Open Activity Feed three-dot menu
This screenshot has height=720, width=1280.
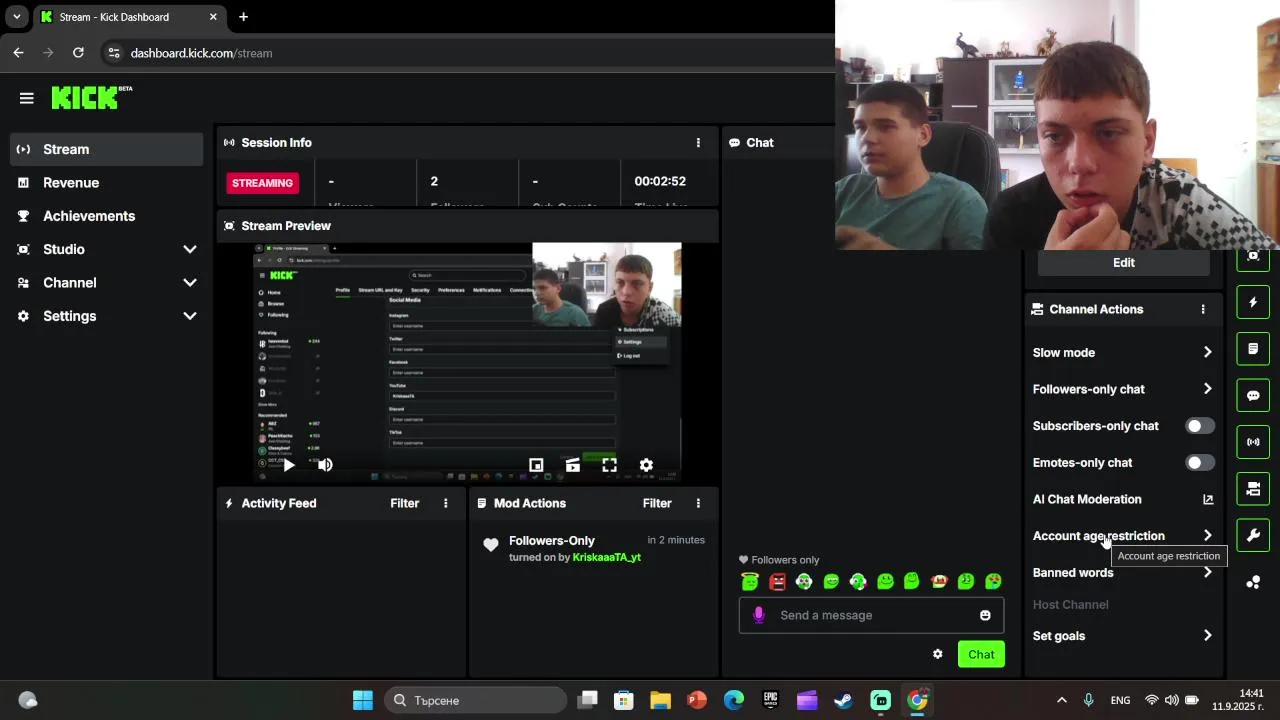pyautogui.click(x=446, y=503)
